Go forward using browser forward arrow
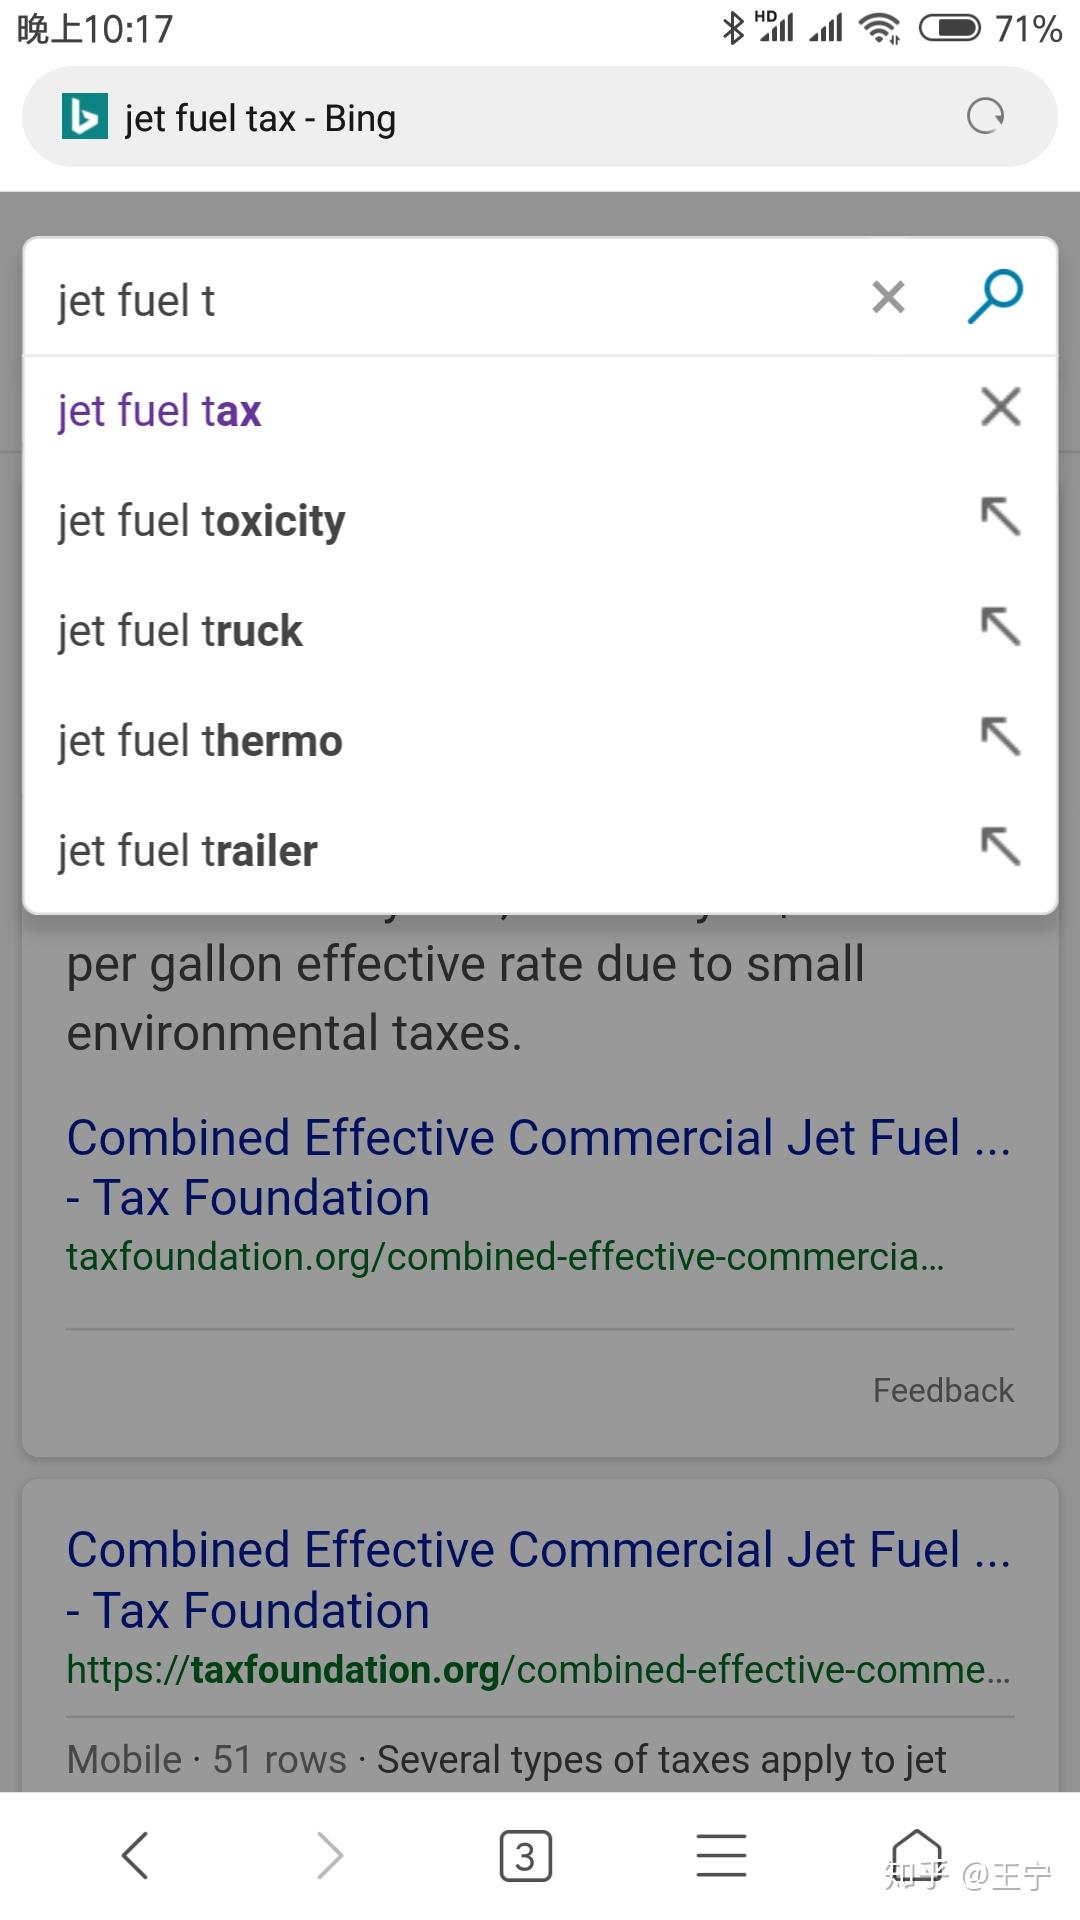 [329, 1856]
